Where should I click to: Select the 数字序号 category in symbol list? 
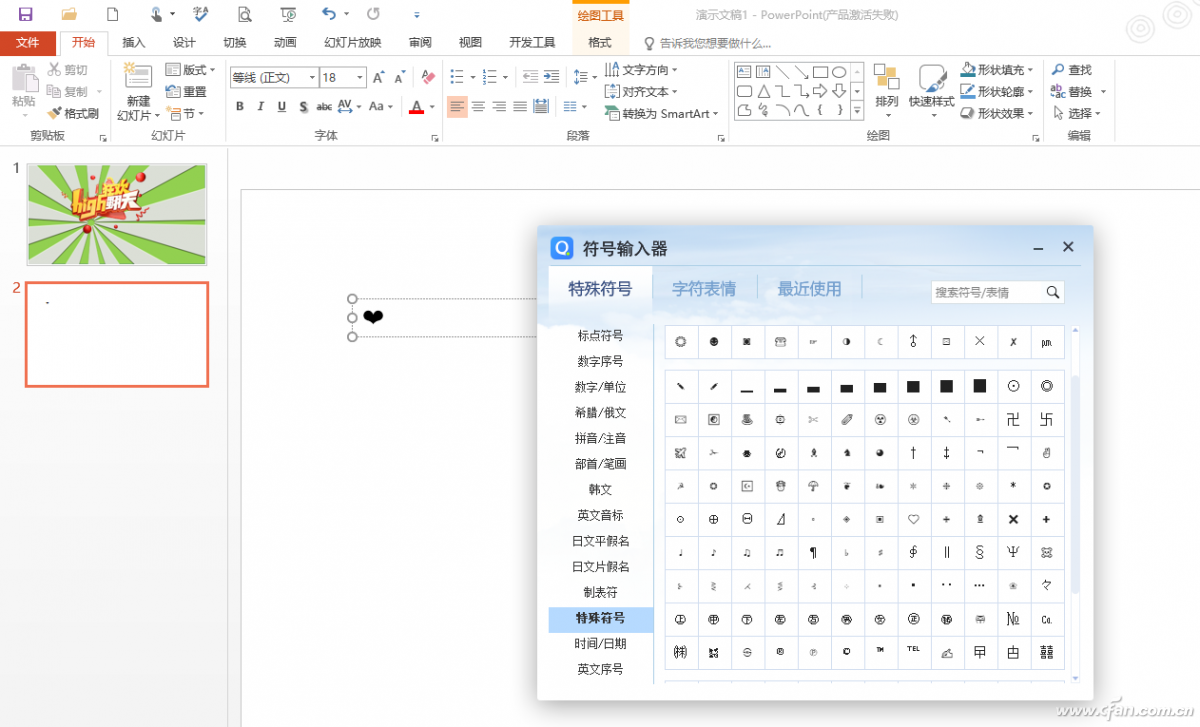[600, 361]
